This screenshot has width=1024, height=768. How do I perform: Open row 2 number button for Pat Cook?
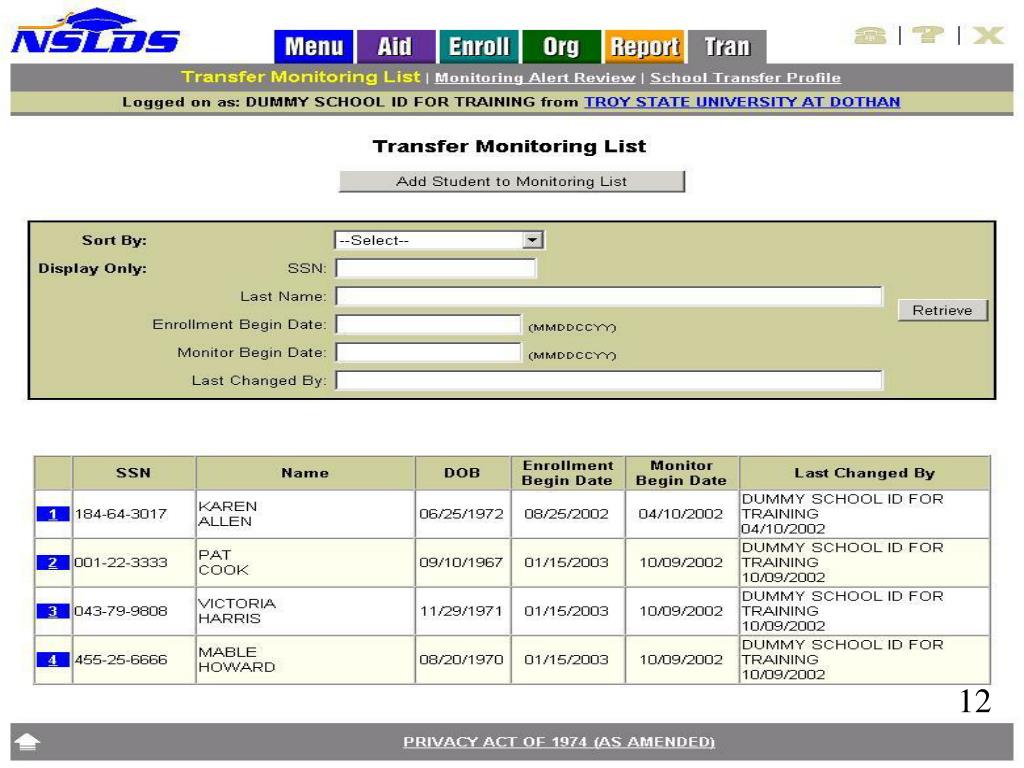pyautogui.click(x=53, y=562)
